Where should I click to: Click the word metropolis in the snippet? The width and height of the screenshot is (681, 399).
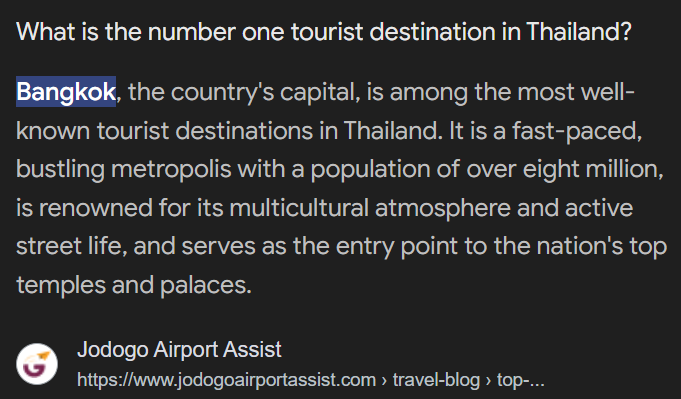[171, 169]
